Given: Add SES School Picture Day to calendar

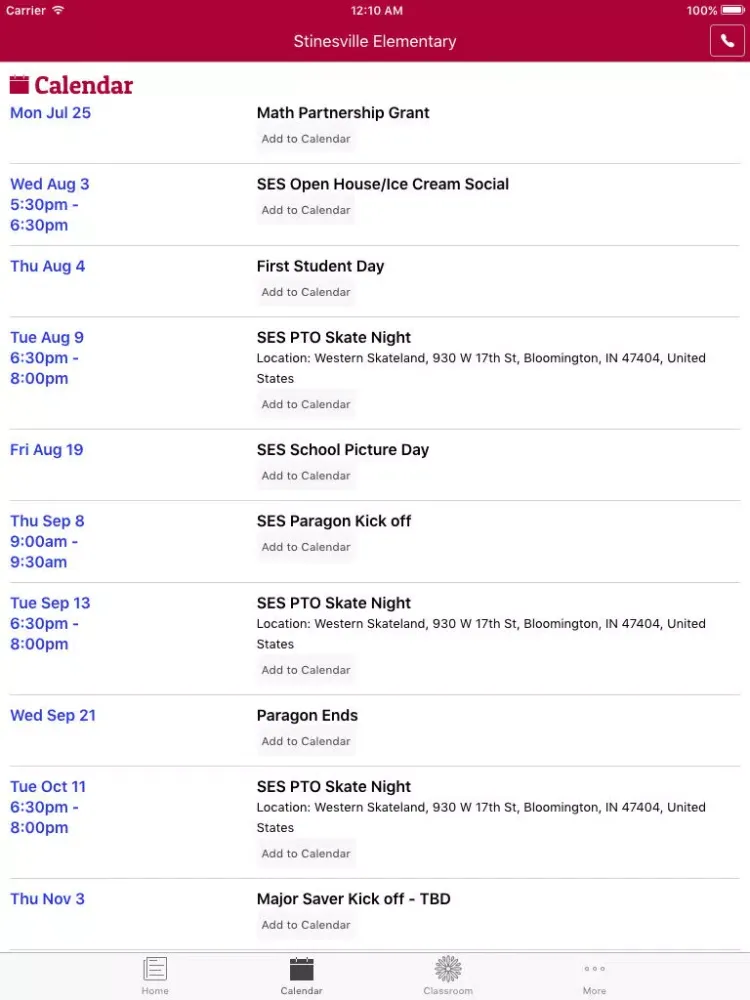Looking at the screenshot, I should (306, 476).
